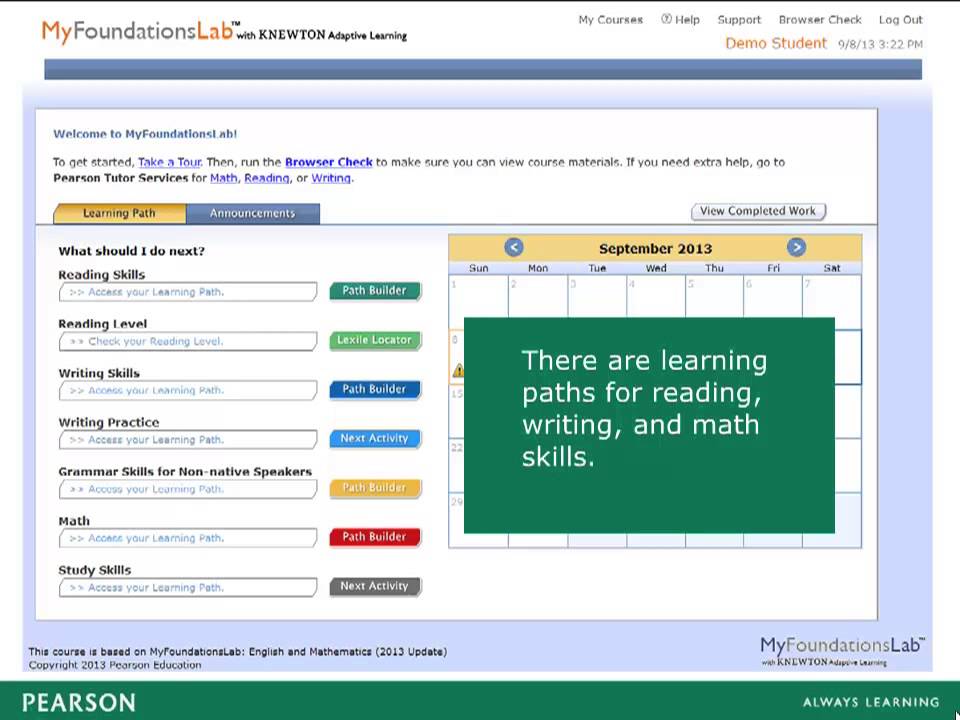The width and height of the screenshot is (960, 720).
Task: Click Writing Skills learning path field
Action: 188,391
